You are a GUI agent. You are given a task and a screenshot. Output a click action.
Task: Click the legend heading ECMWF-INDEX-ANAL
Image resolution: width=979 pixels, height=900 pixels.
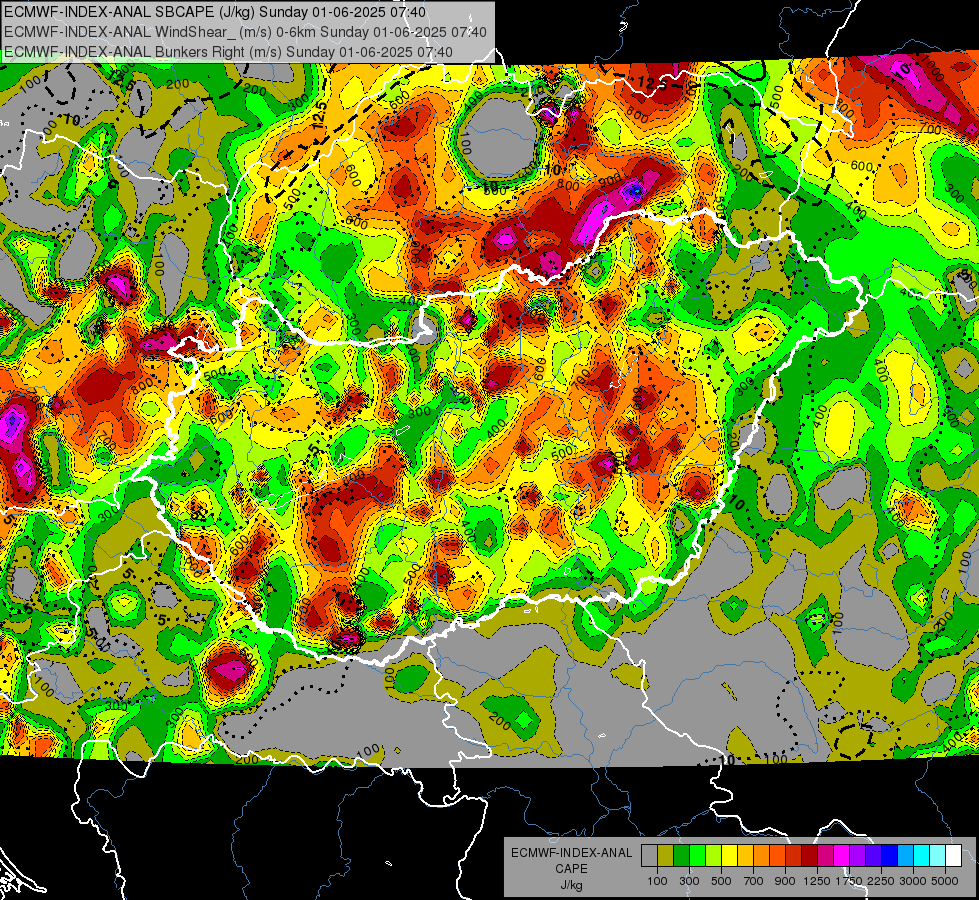point(572,853)
